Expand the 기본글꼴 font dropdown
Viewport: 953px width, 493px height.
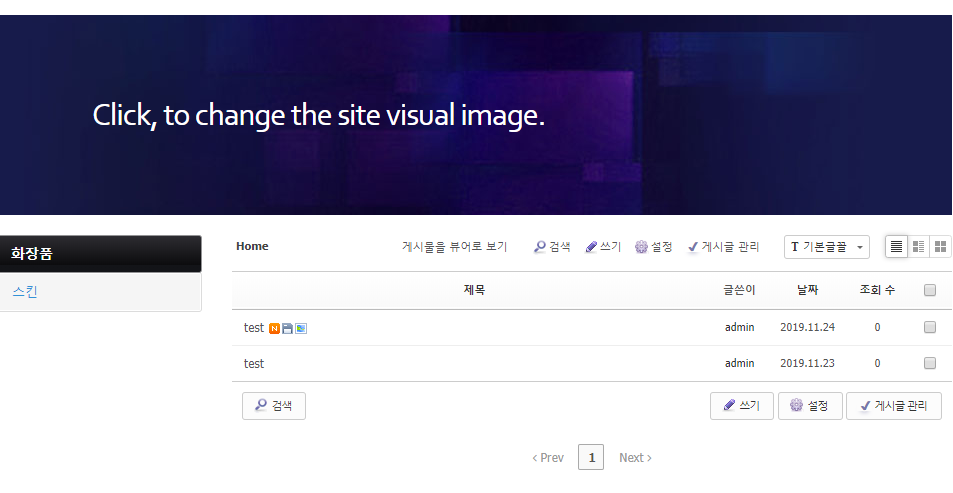(x=827, y=247)
